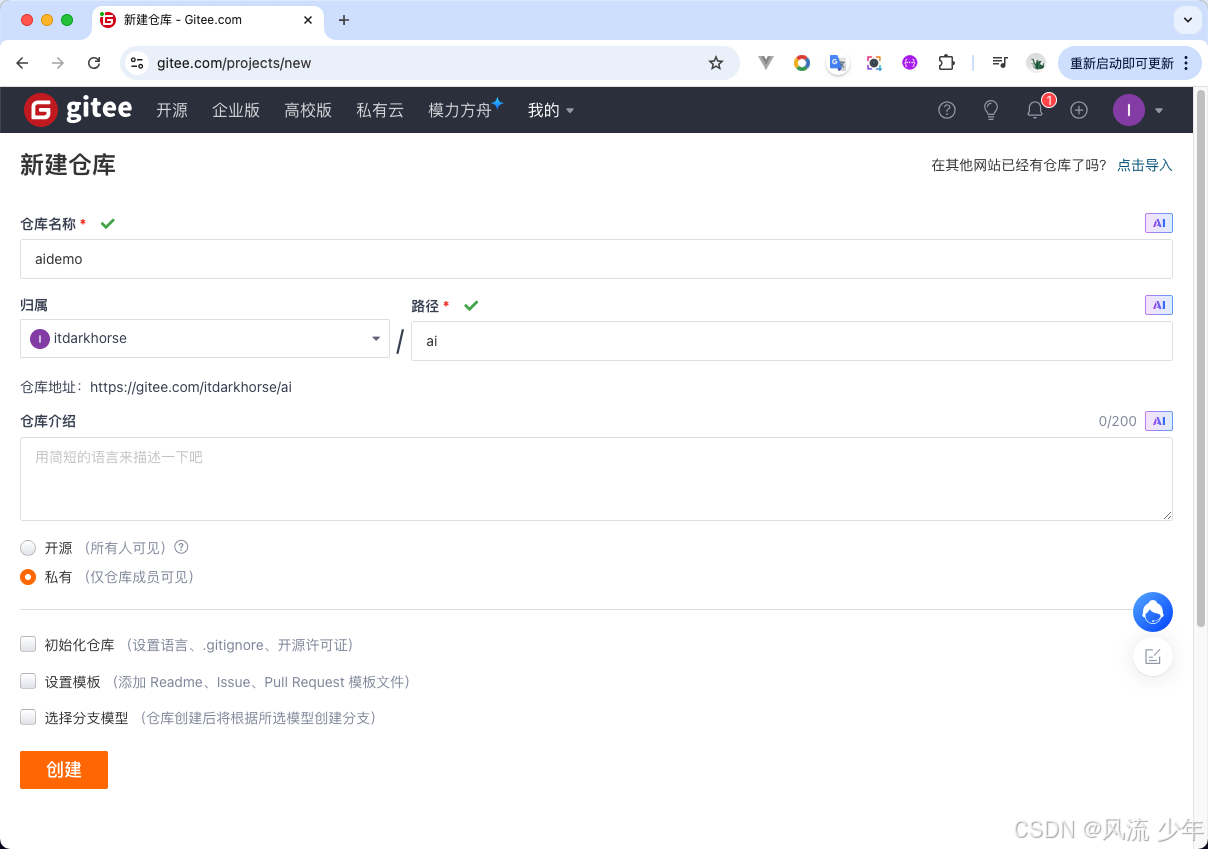Open the 企业版 nav item
The image size is (1208, 849).
pyautogui.click(x=236, y=110)
